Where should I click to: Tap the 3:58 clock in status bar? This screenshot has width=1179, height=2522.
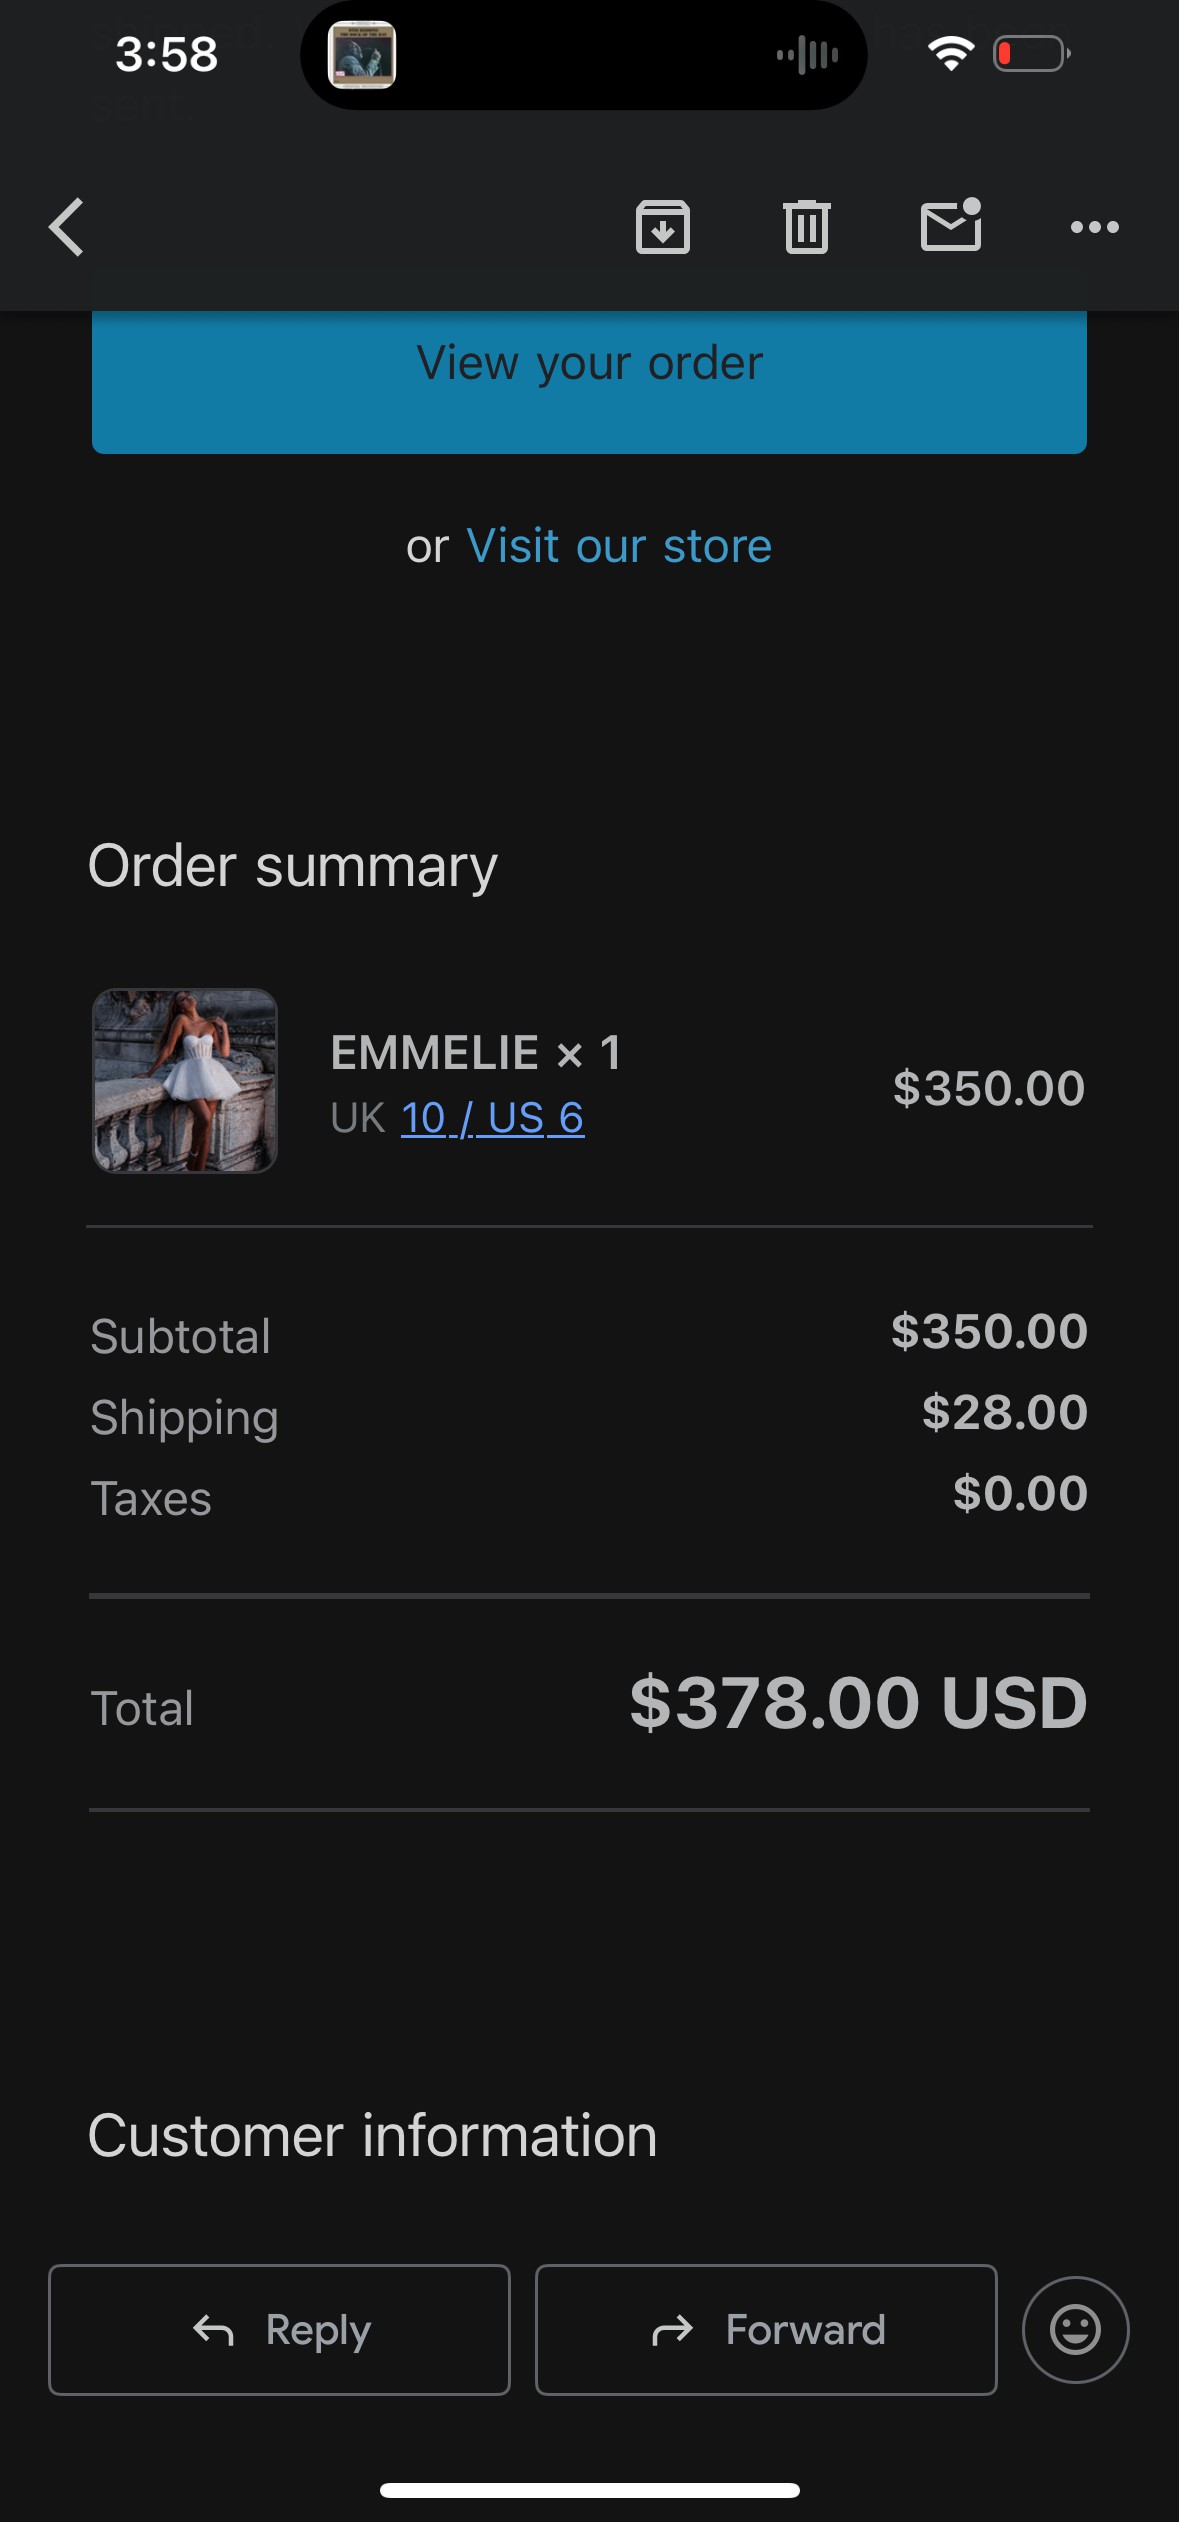[x=166, y=54]
